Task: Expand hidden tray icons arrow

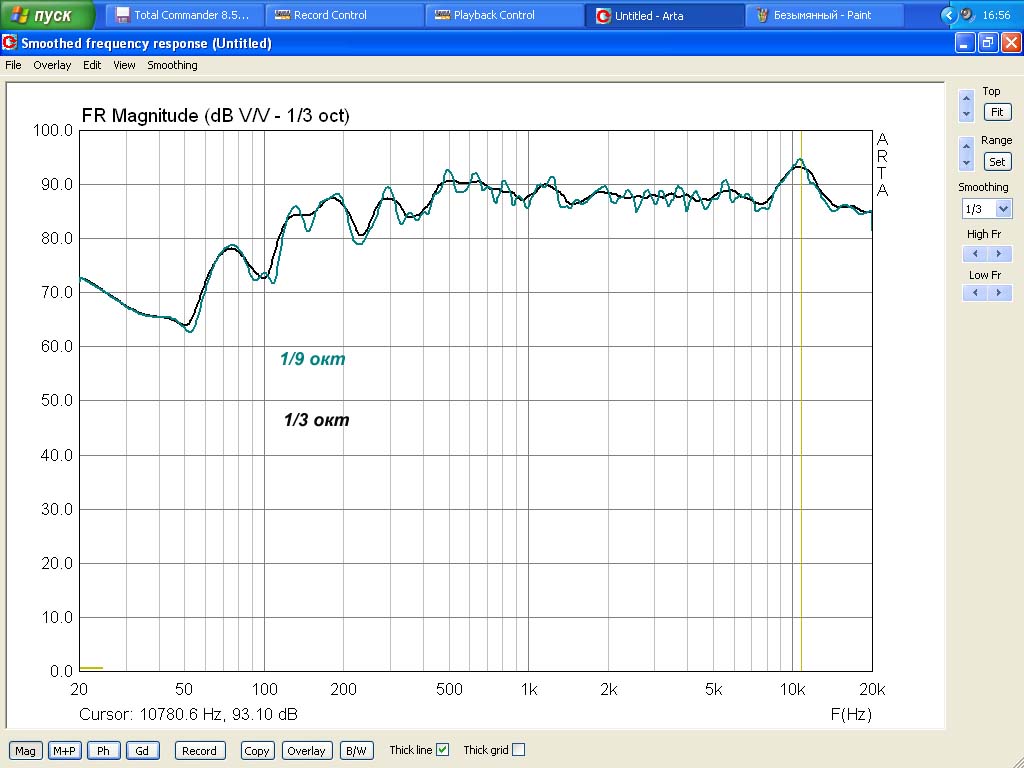Action: (x=948, y=15)
